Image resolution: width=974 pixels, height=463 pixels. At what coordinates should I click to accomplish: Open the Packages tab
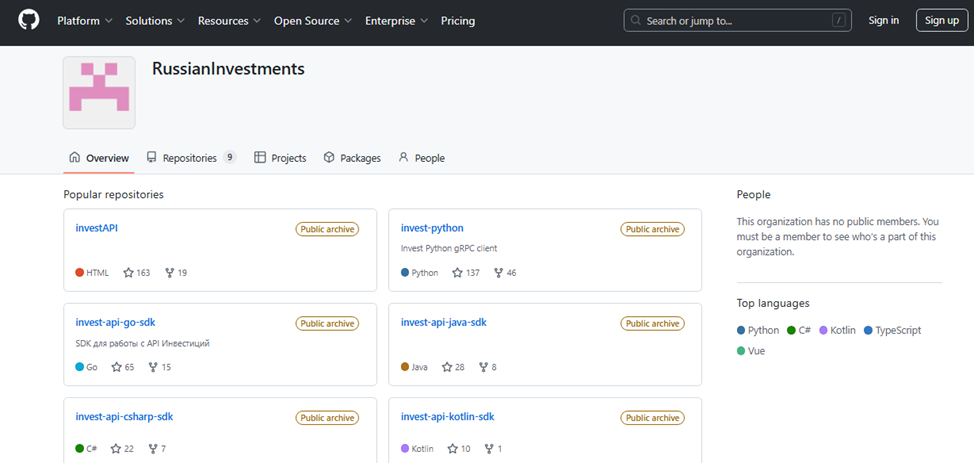click(x=352, y=158)
